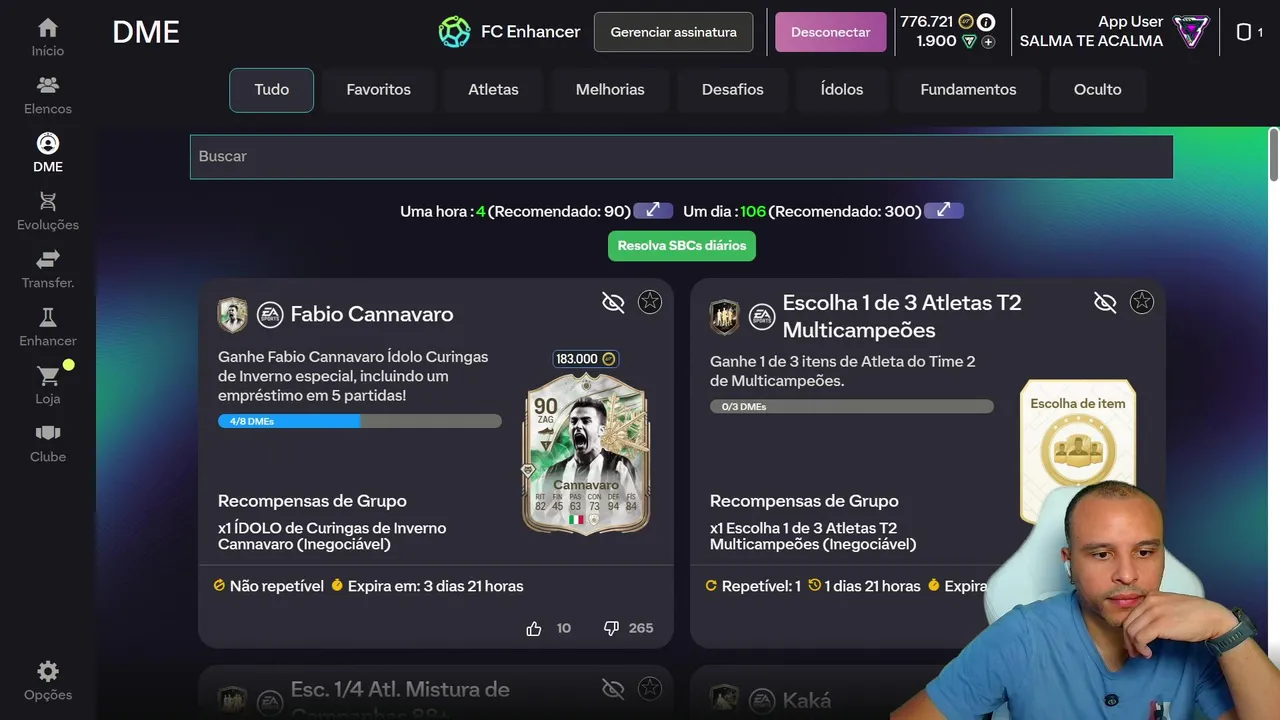Open Enhancer flask icon in sidebar
The height and width of the screenshot is (720, 1280).
(x=47, y=318)
